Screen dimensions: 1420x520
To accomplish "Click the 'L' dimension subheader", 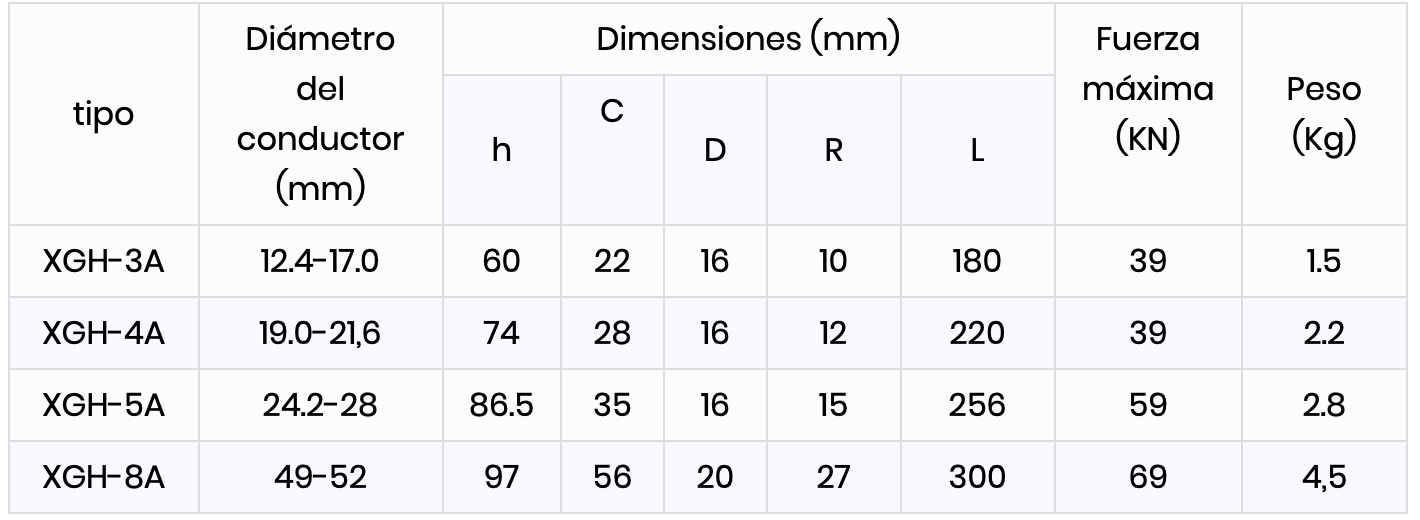I will point(977,150).
